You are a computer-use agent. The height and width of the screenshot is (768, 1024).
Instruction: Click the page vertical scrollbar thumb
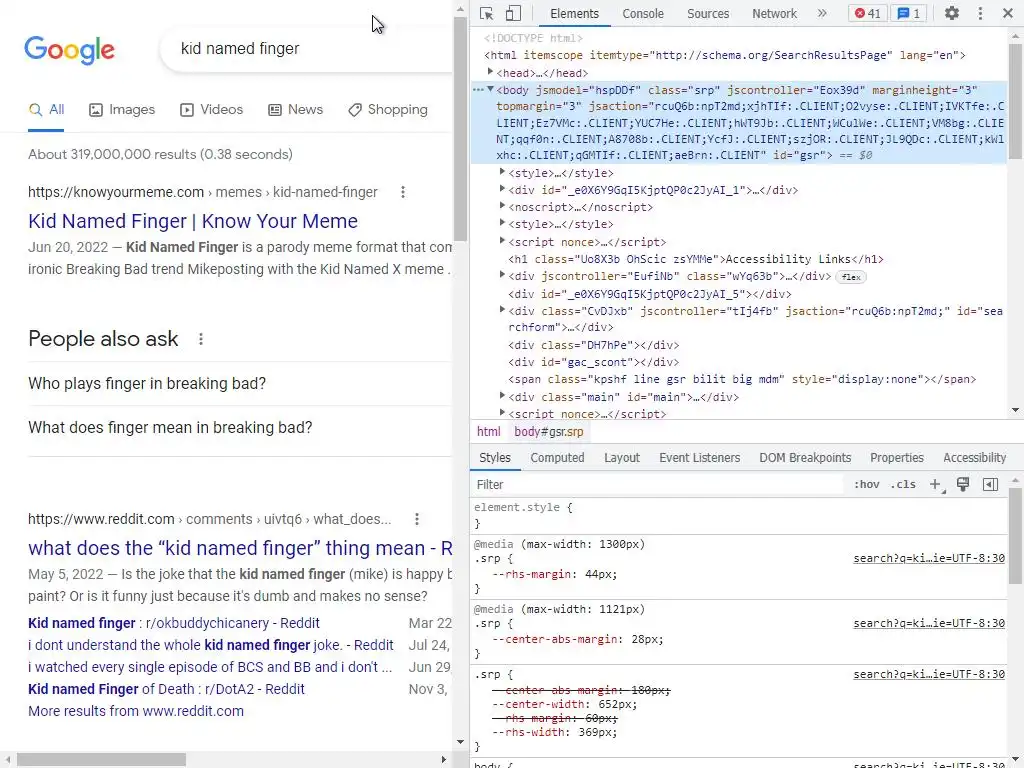point(460,129)
